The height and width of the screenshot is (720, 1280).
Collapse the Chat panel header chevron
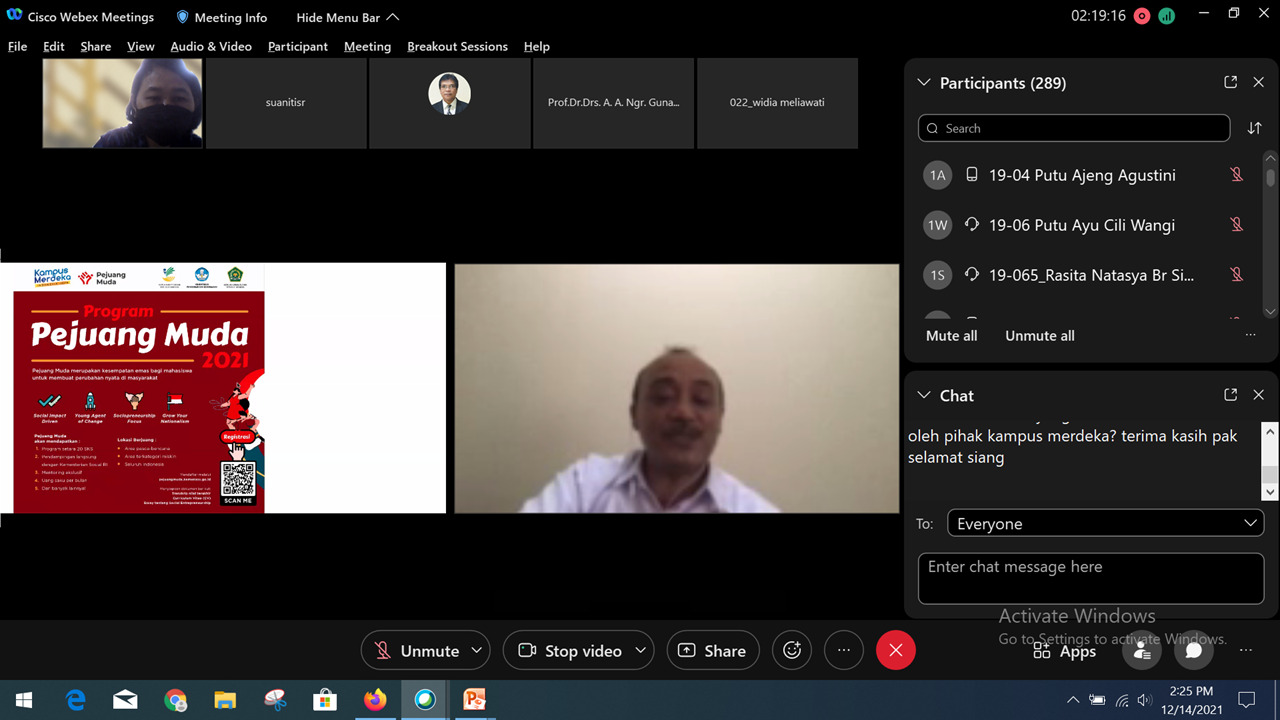[924, 395]
